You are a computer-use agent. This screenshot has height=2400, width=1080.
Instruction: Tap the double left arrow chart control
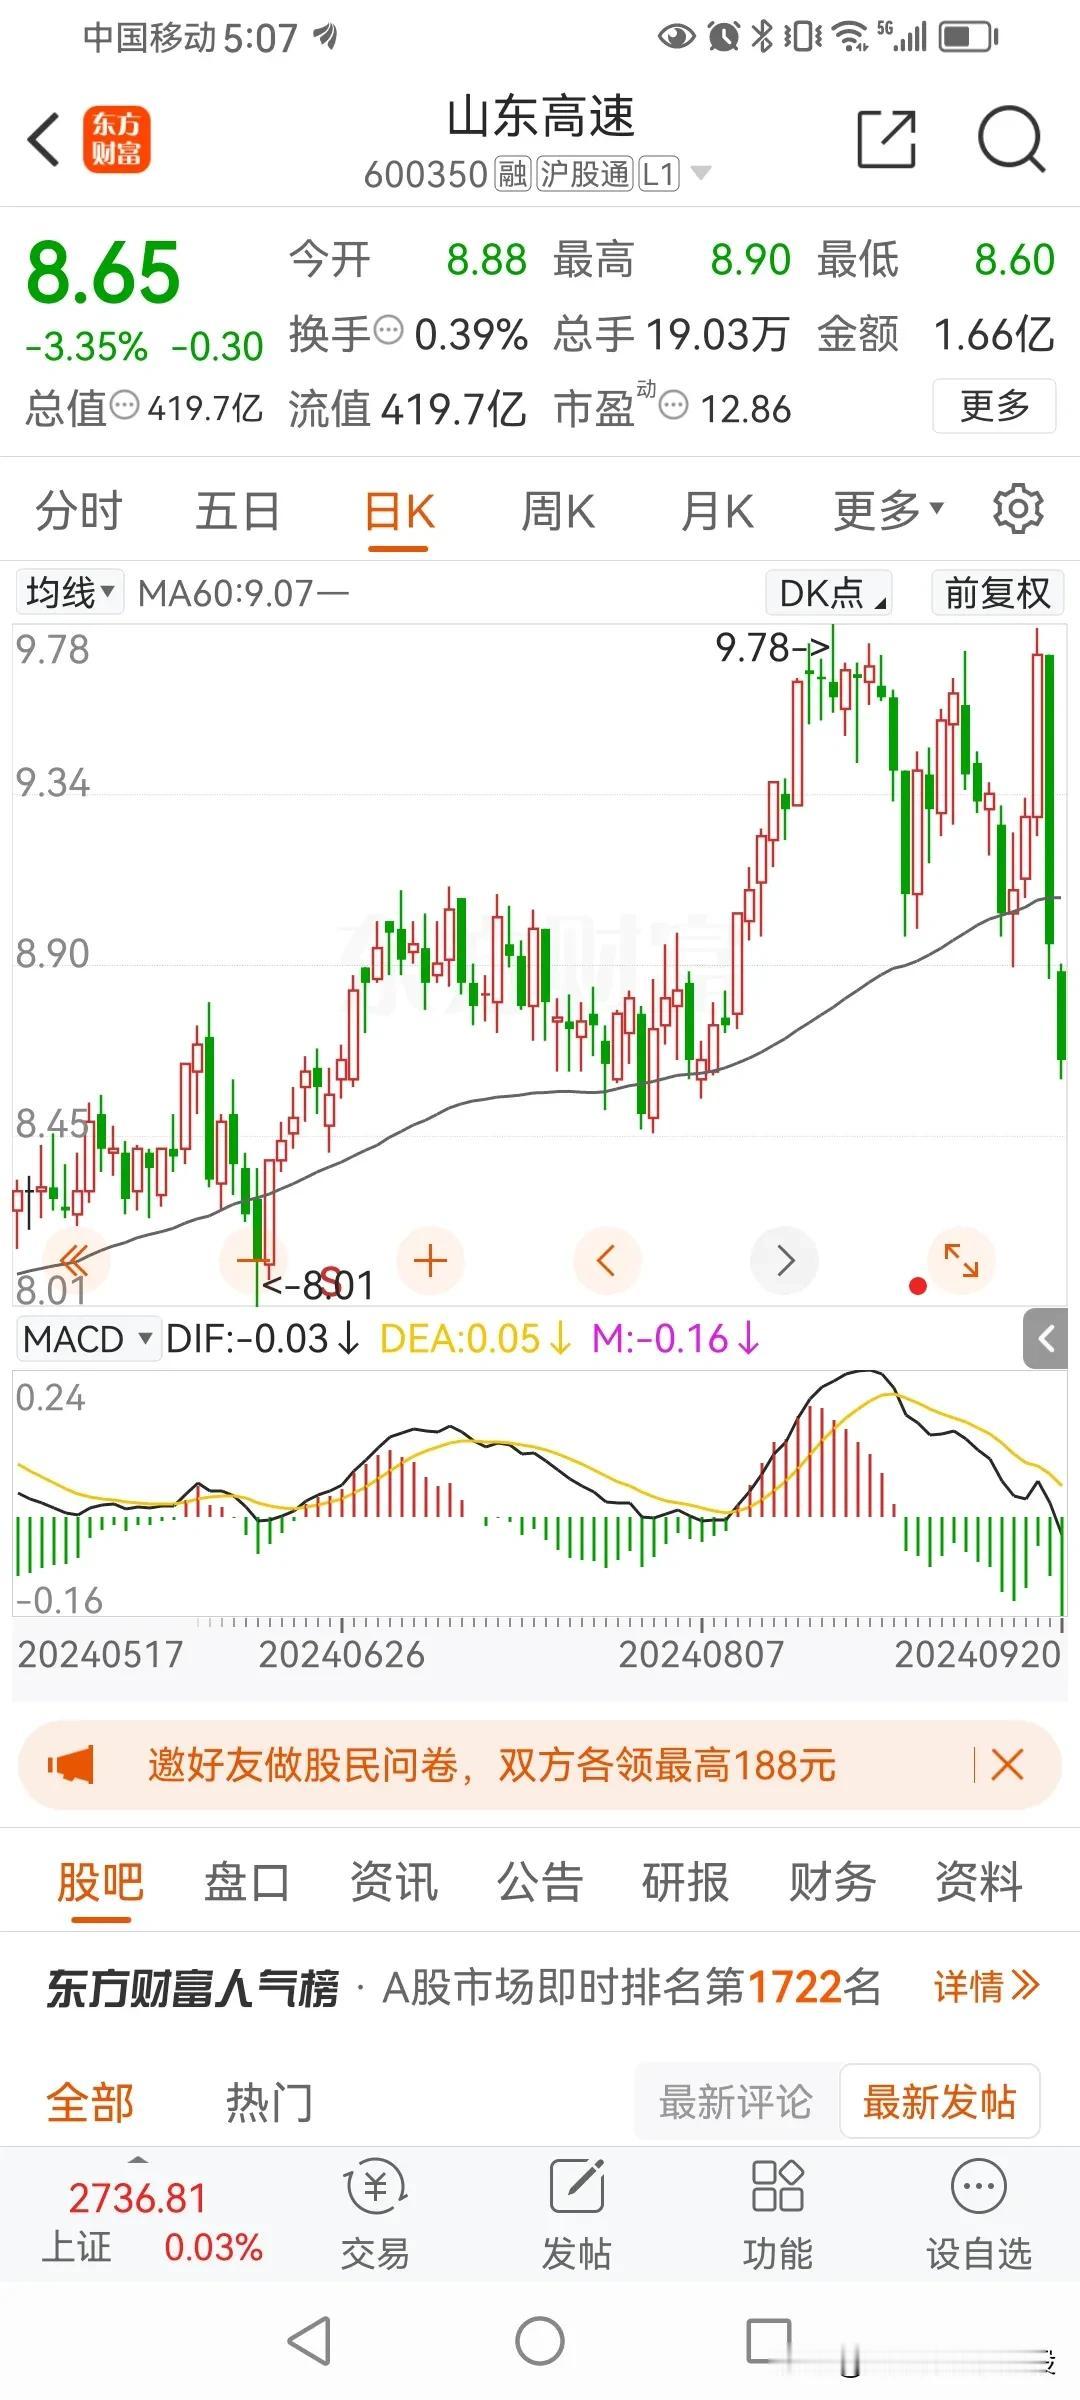click(x=75, y=1260)
